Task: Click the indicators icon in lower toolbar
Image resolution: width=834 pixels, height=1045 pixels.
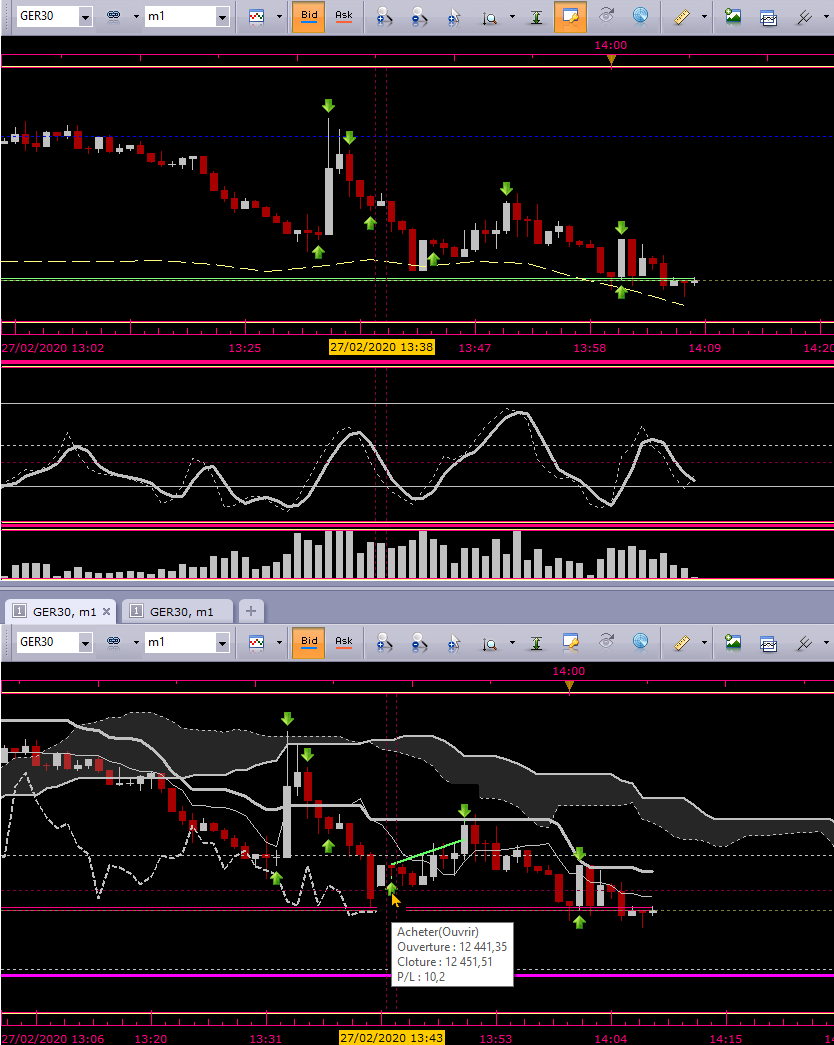Action: 804,642
